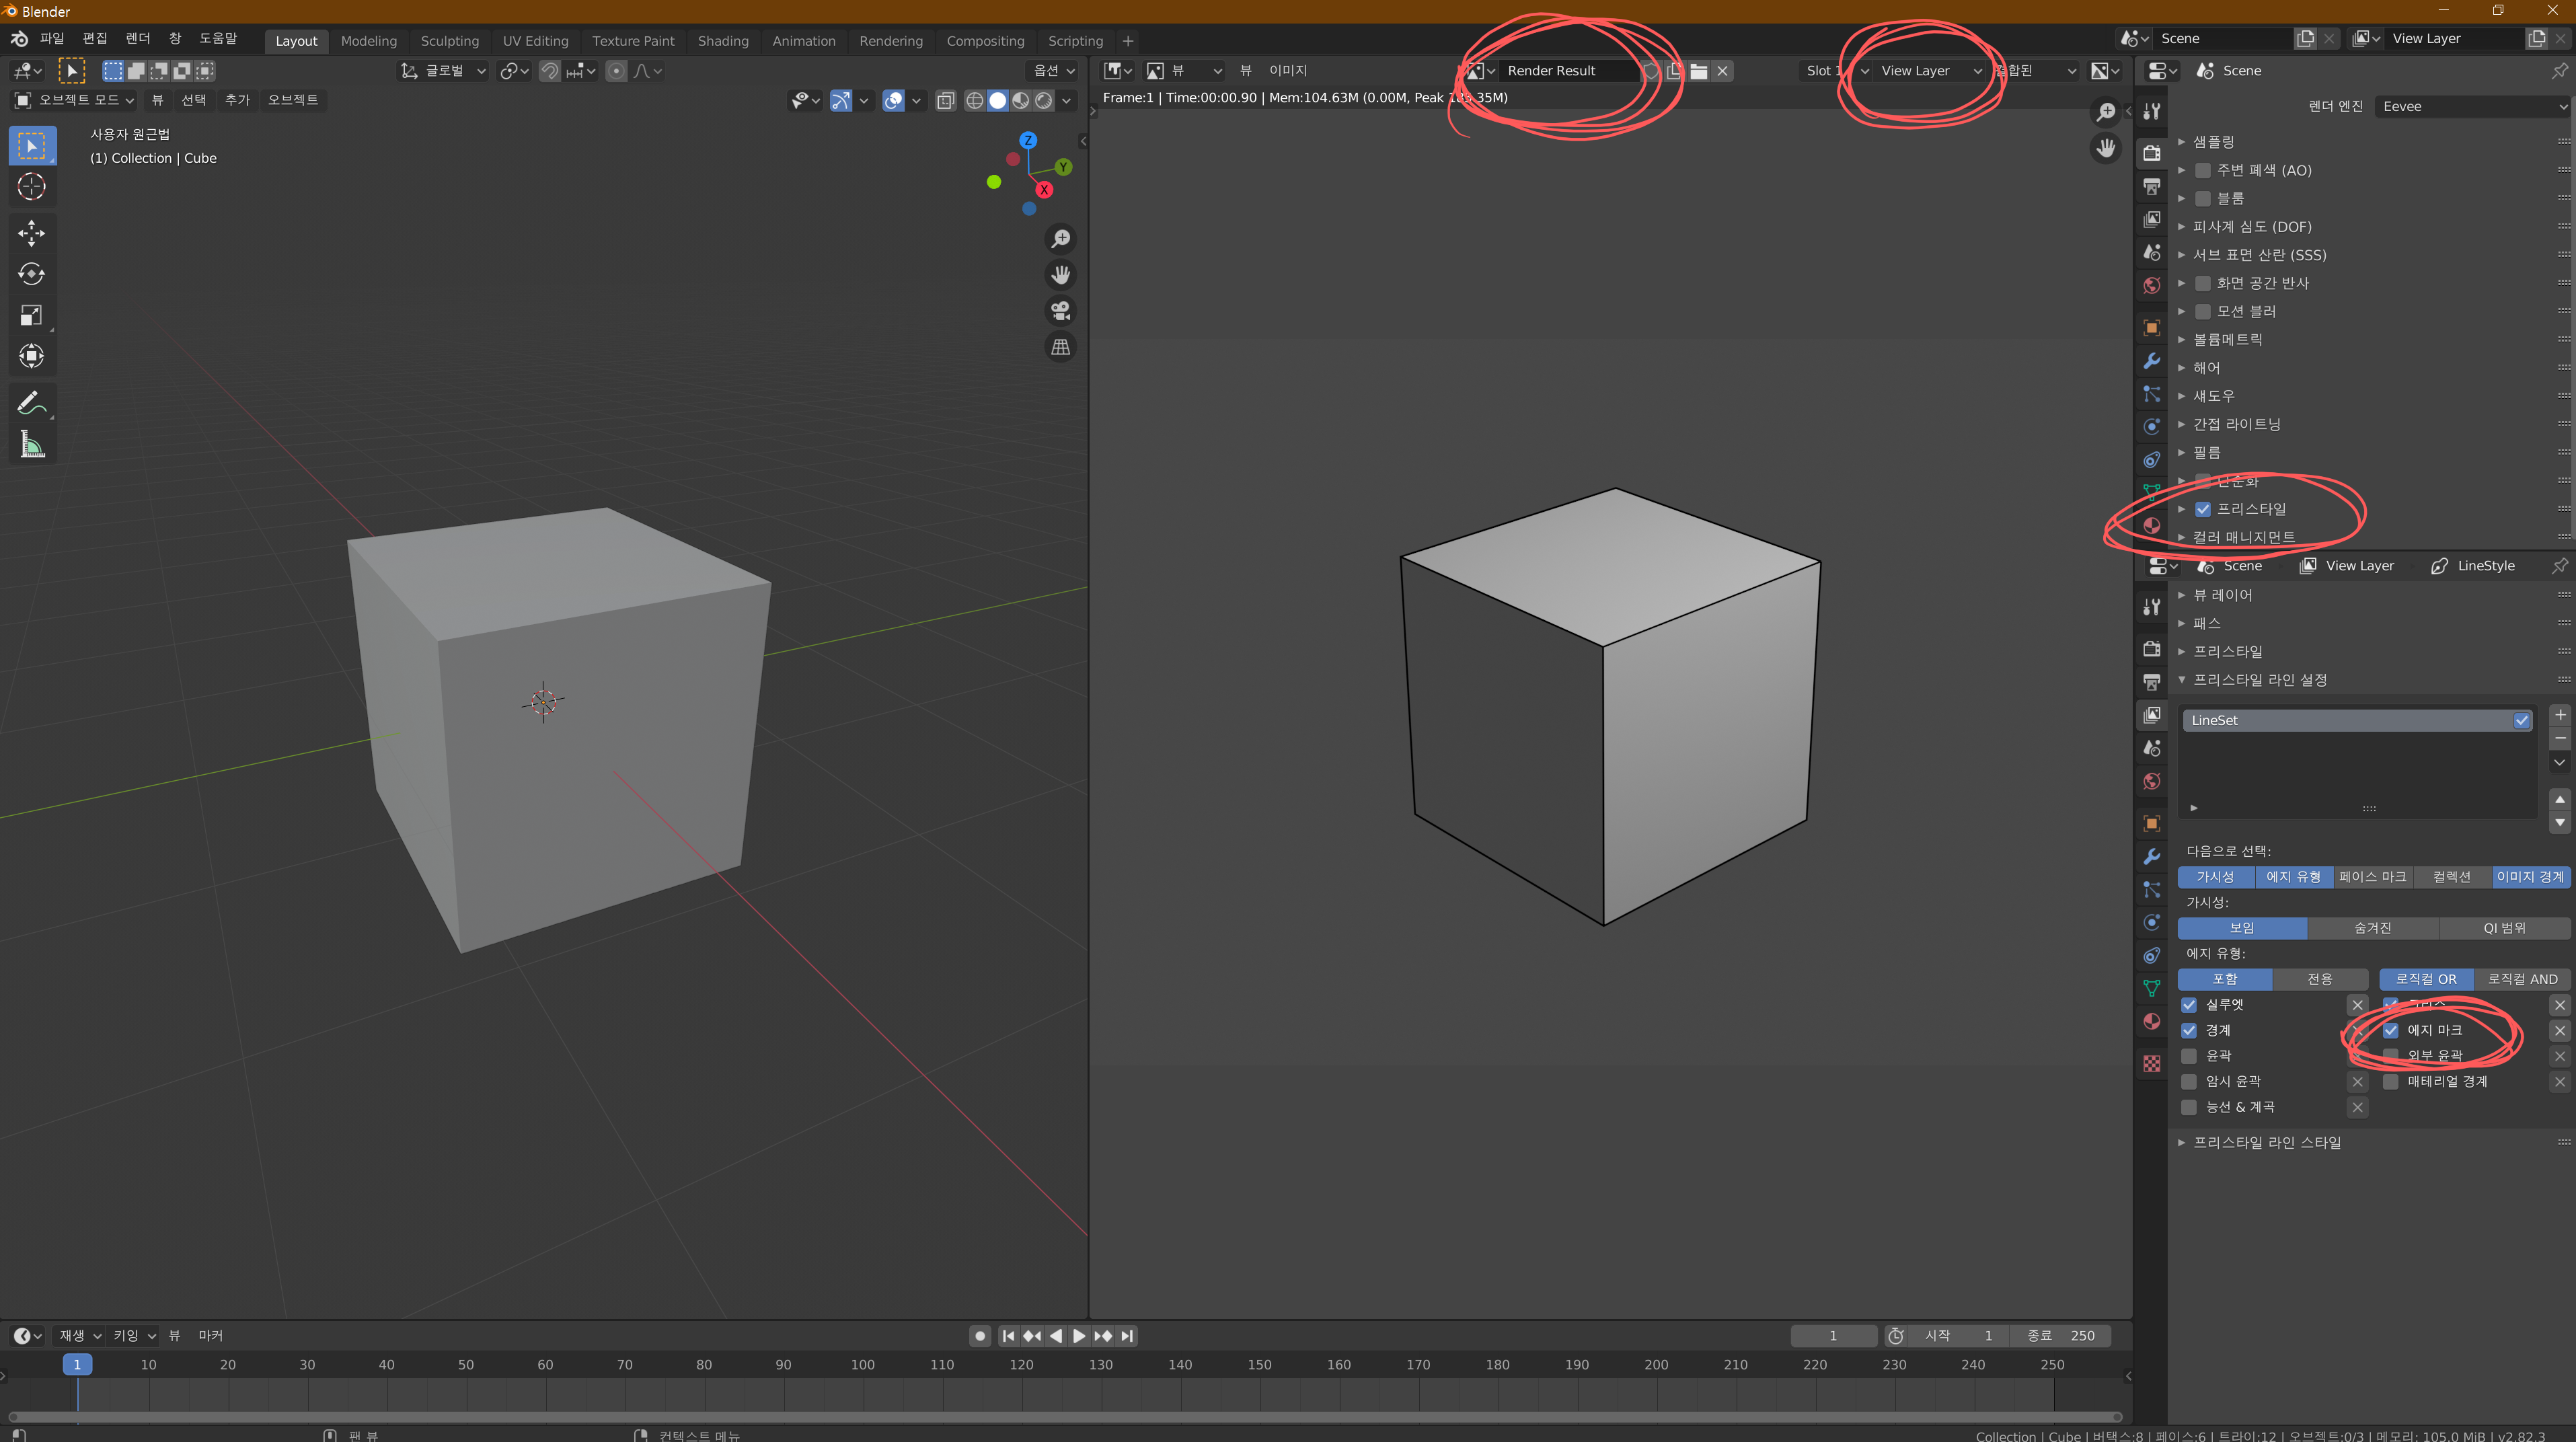The height and width of the screenshot is (1442, 2576).
Task: Open Texture properties checker icon
Action: 2151,1063
